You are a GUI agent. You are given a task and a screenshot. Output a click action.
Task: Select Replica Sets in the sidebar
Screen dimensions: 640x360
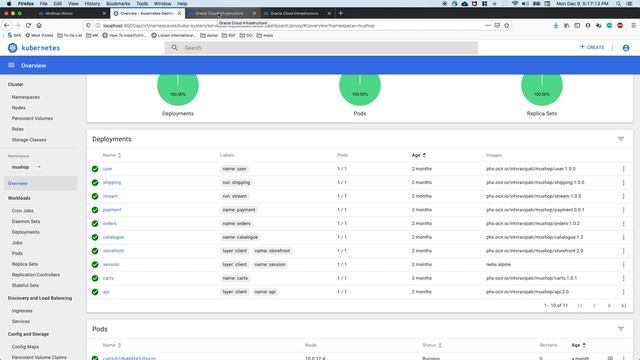tap(25, 264)
